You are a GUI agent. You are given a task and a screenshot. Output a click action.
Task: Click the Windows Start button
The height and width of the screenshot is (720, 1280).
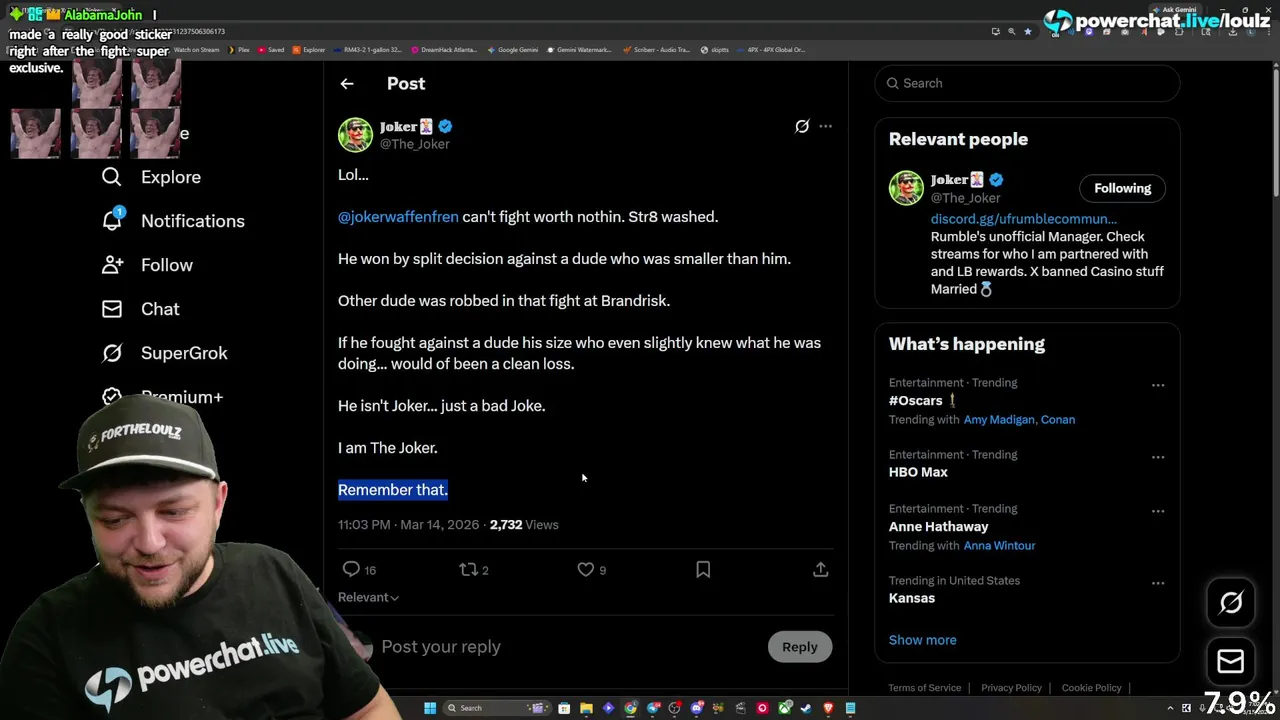coord(430,708)
